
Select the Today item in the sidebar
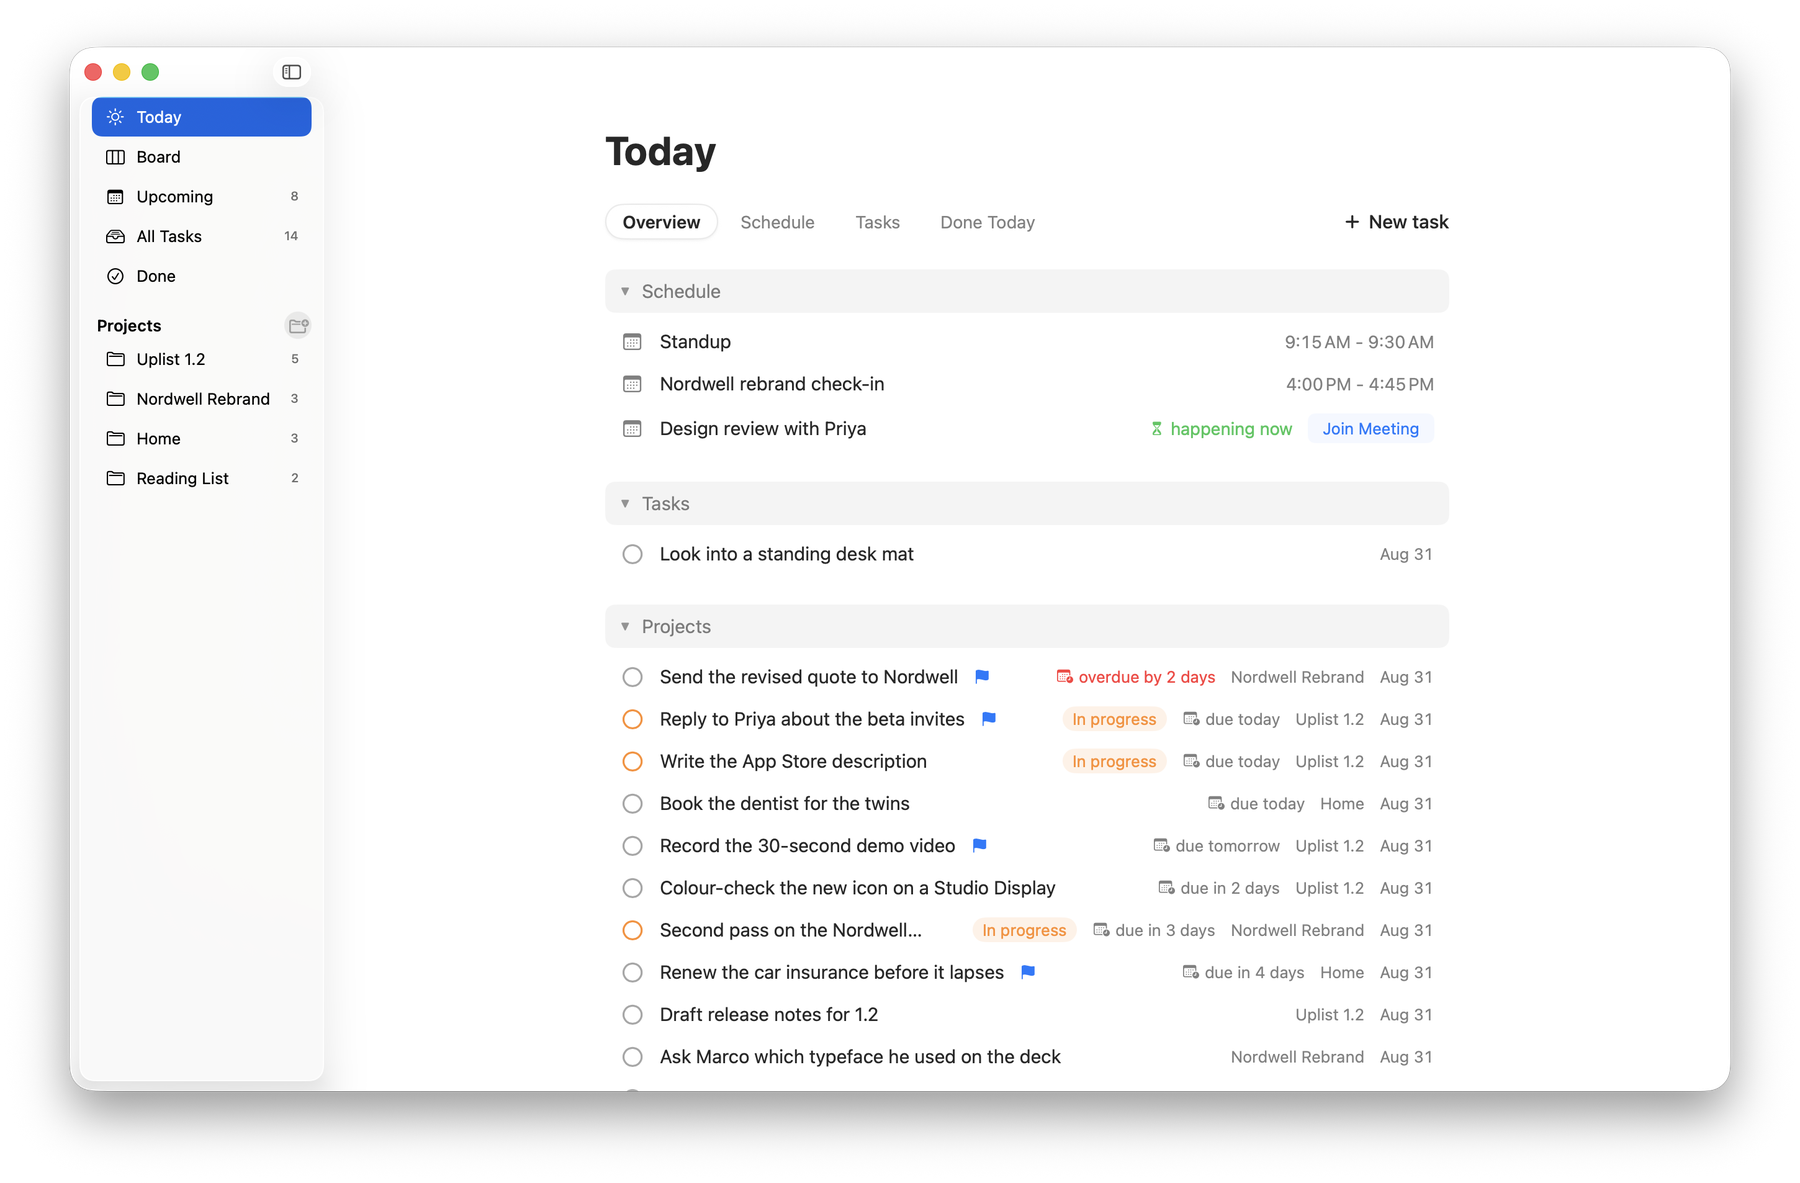click(x=202, y=117)
